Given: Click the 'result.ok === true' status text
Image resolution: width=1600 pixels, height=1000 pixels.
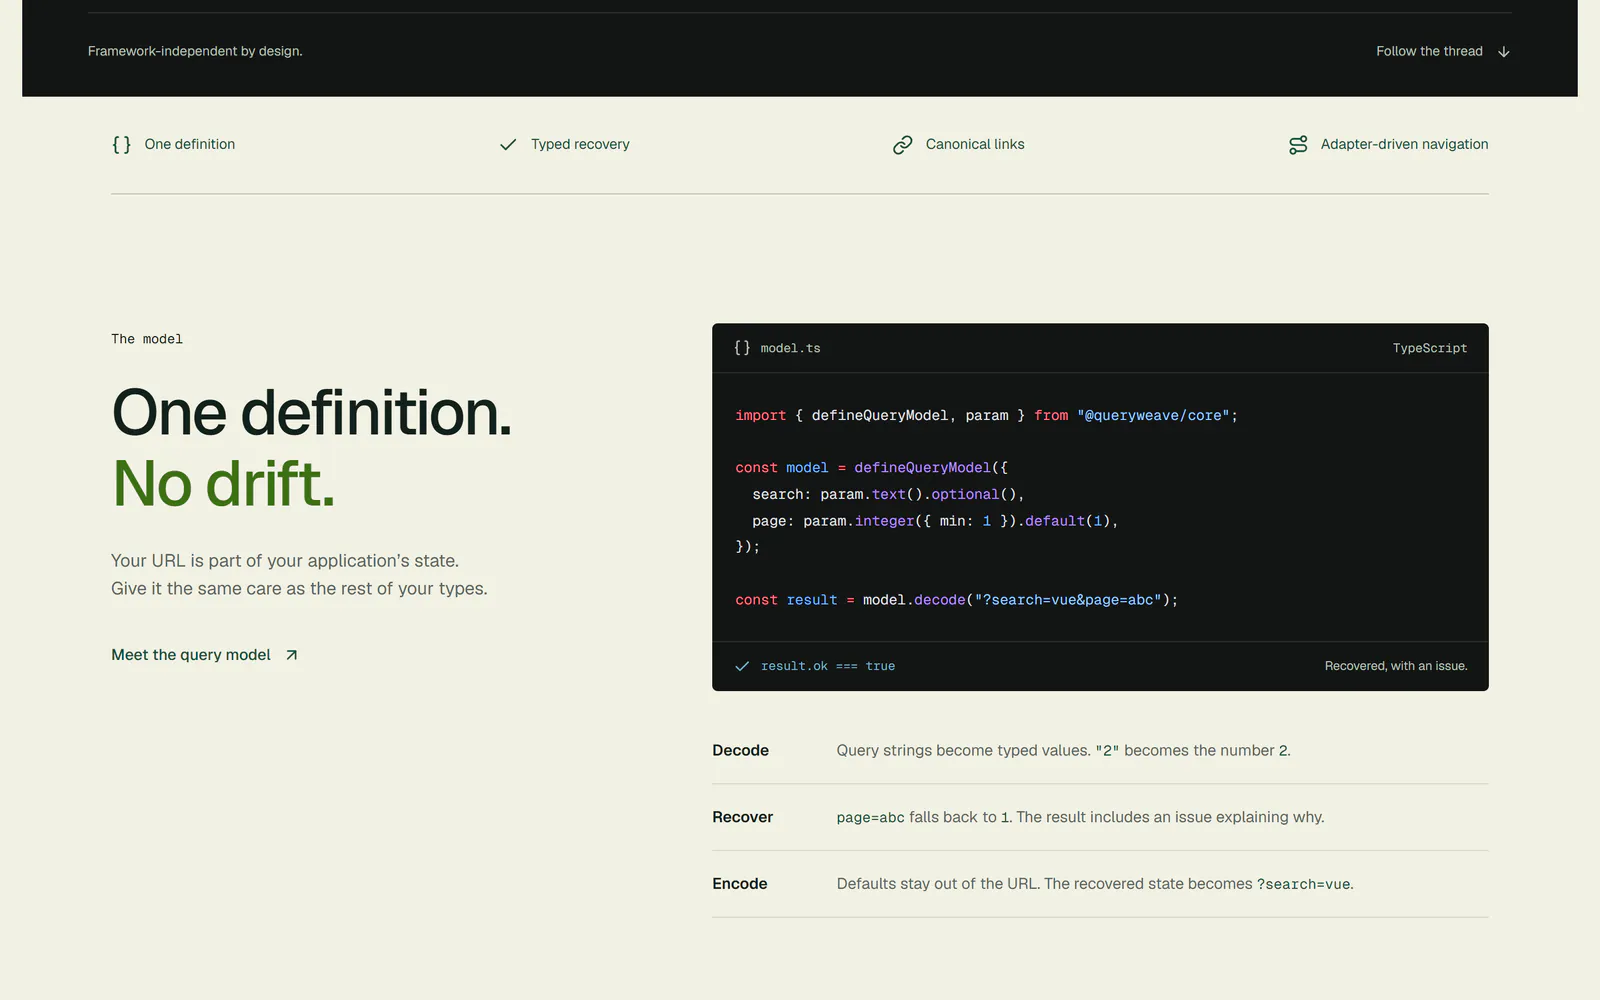Looking at the screenshot, I should tap(828, 666).
